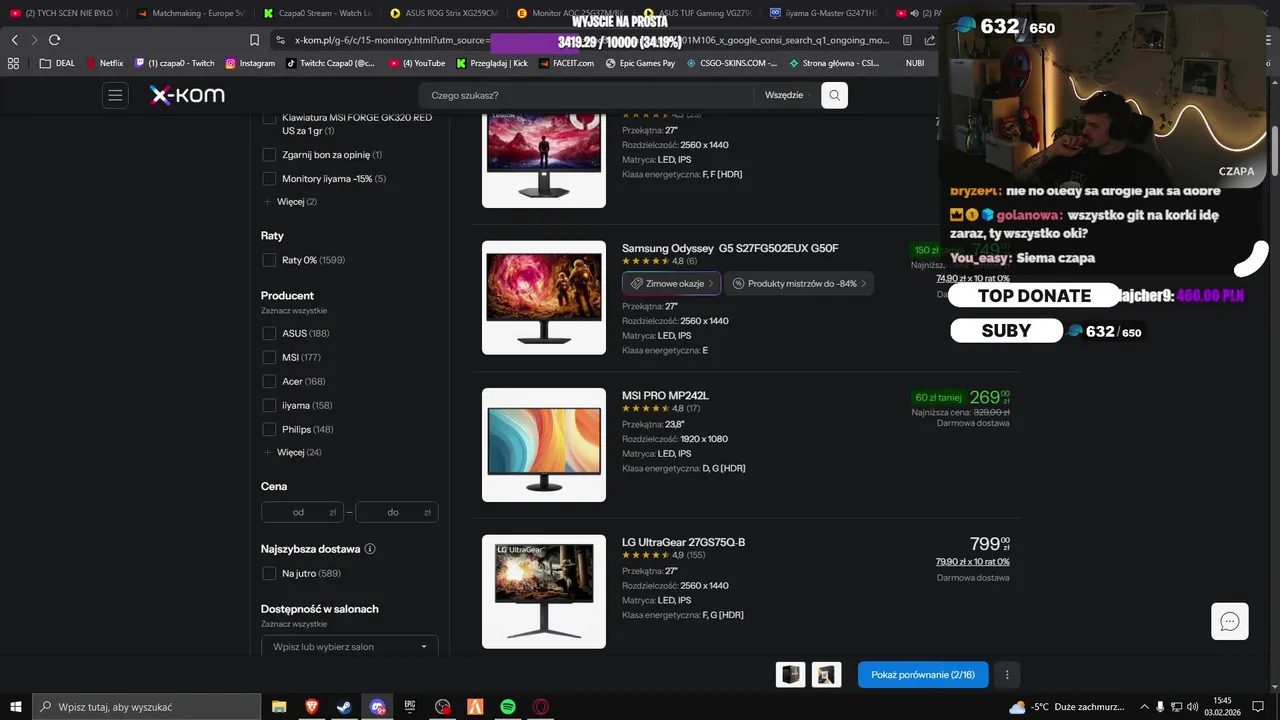Screen dimensions: 1280x720
Task: Open Windows notification center
Action: pos(1259,707)
